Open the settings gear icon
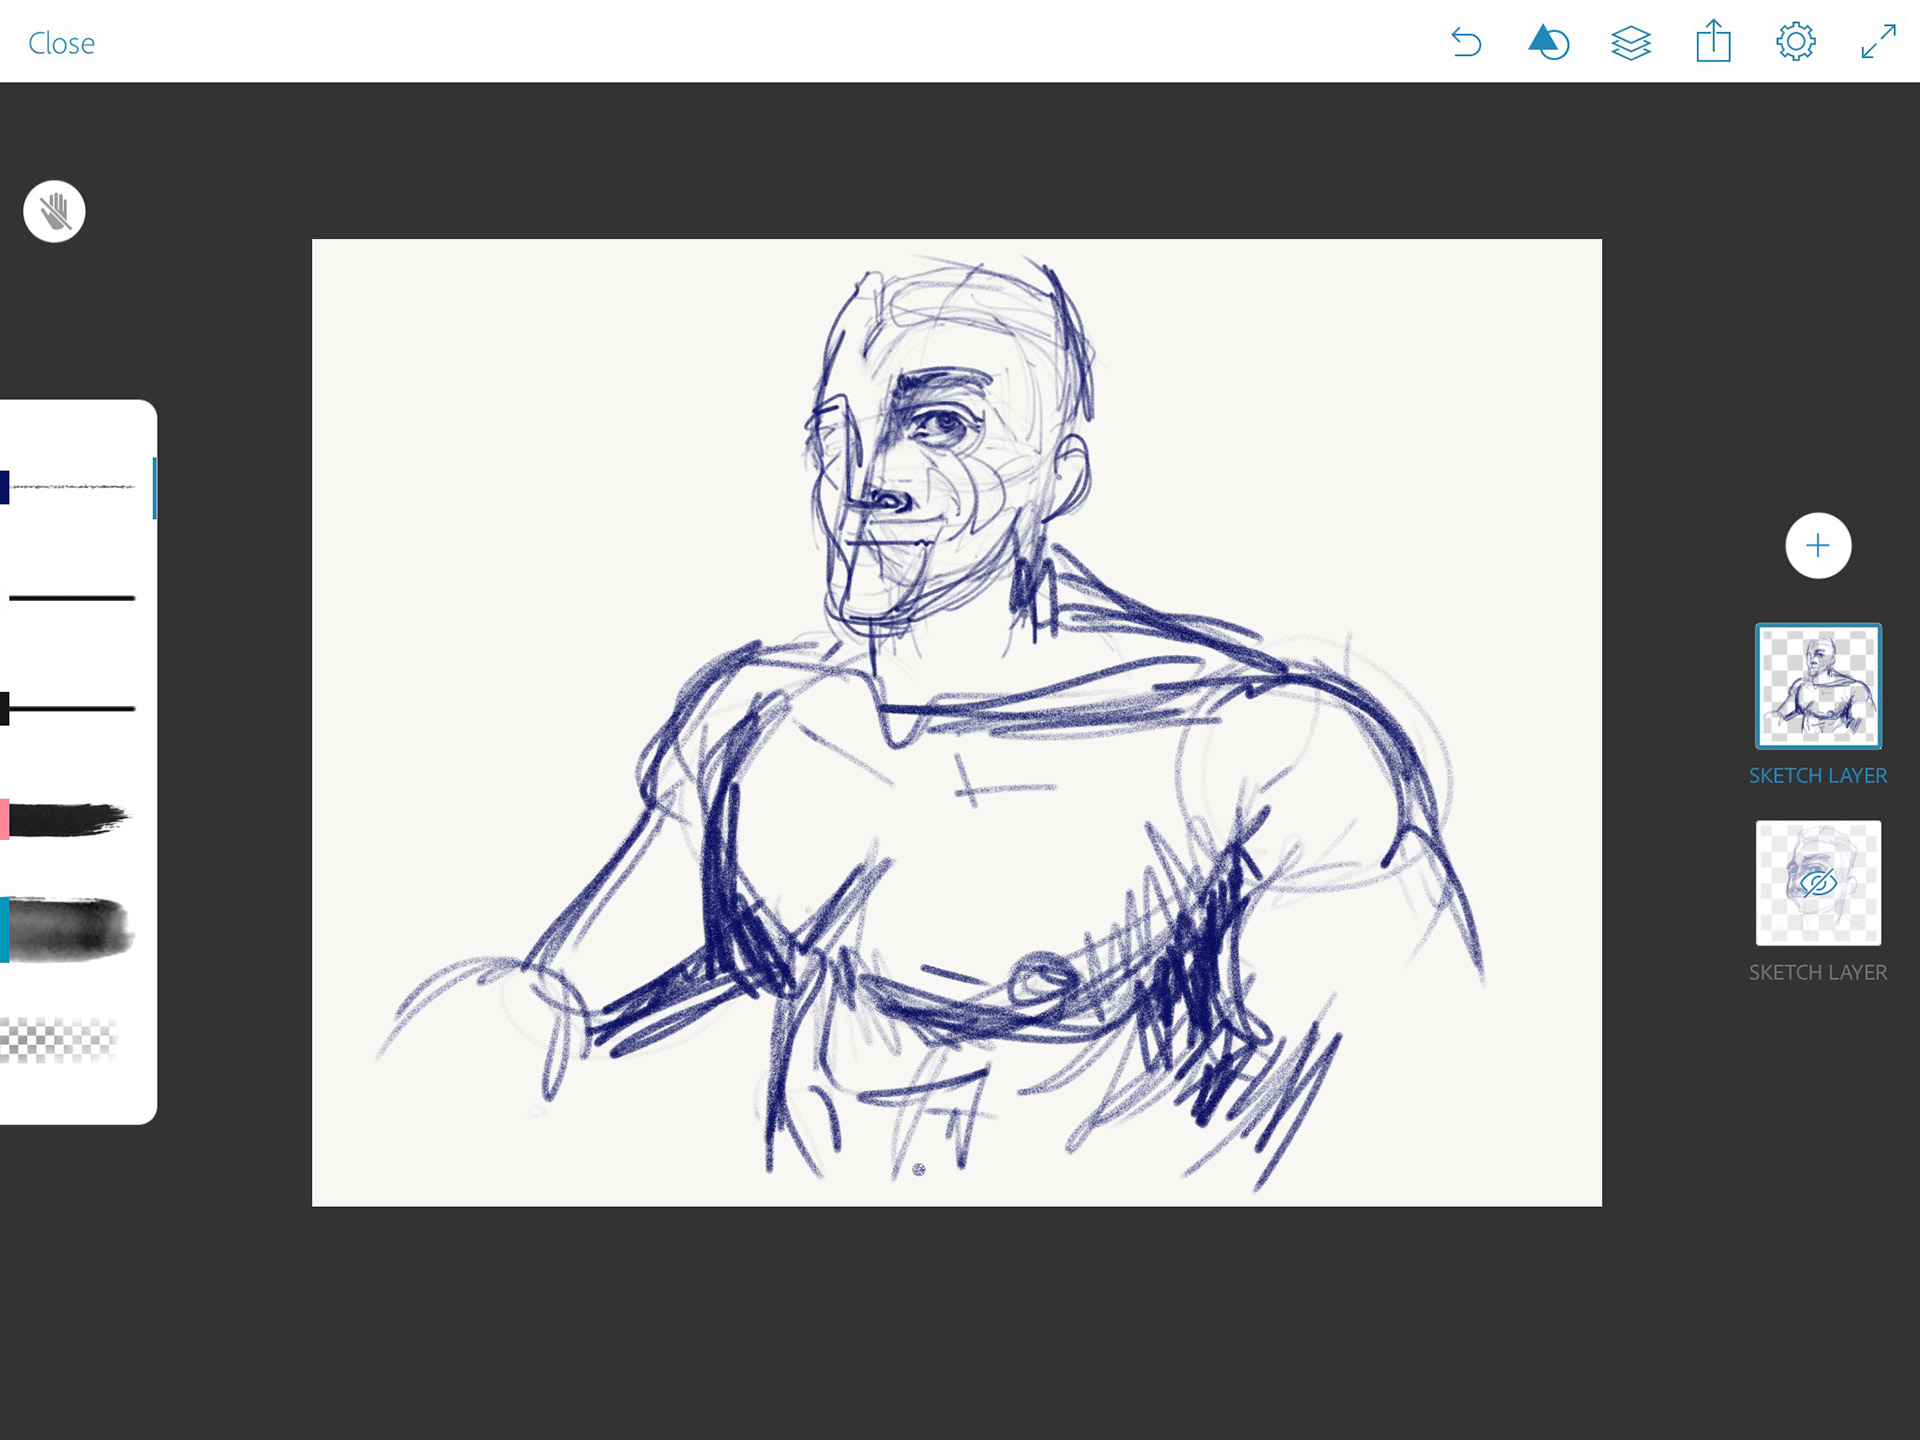The image size is (1920, 1440). [1795, 43]
